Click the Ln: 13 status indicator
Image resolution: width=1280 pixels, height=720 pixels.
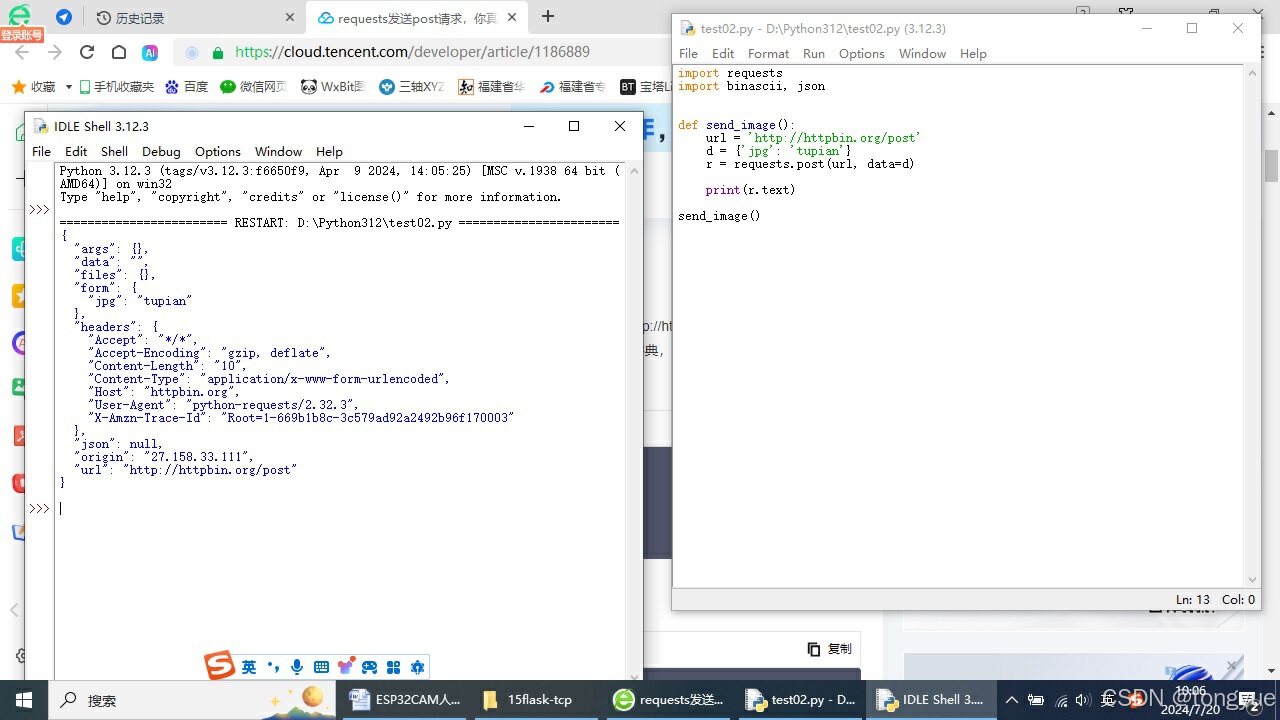pyautogui.click(x=1193, y=600)
